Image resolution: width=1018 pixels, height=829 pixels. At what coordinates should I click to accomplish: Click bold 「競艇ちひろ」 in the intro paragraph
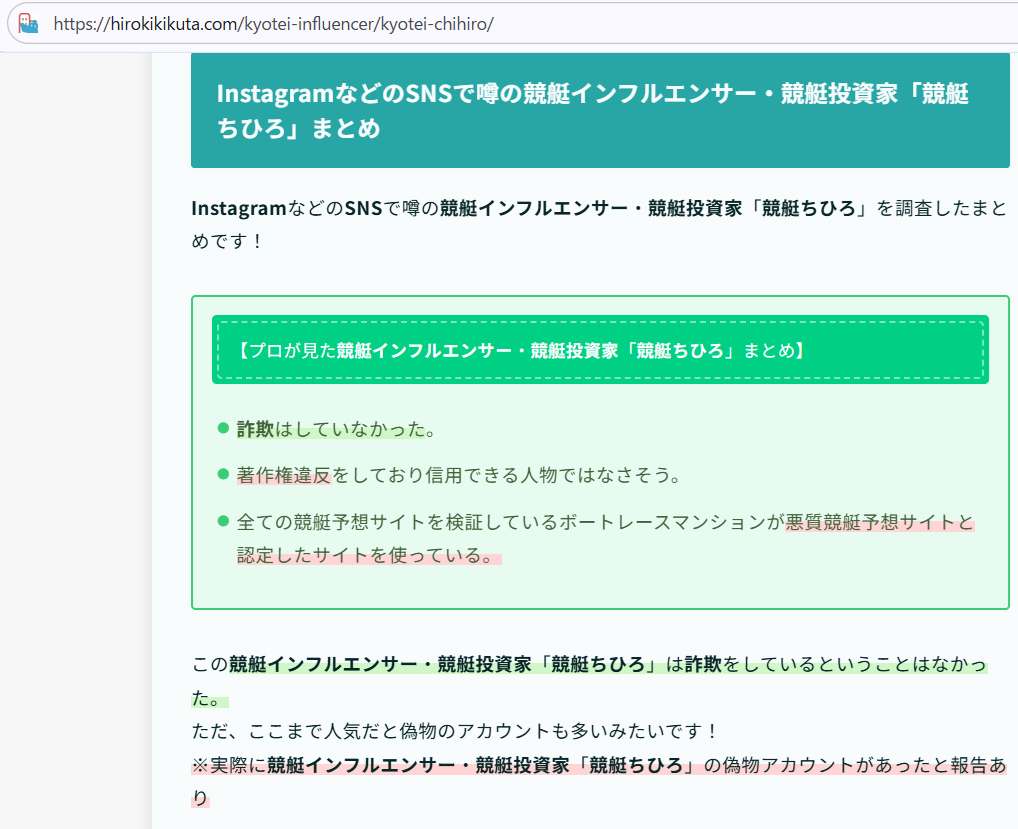click(808, 208)
